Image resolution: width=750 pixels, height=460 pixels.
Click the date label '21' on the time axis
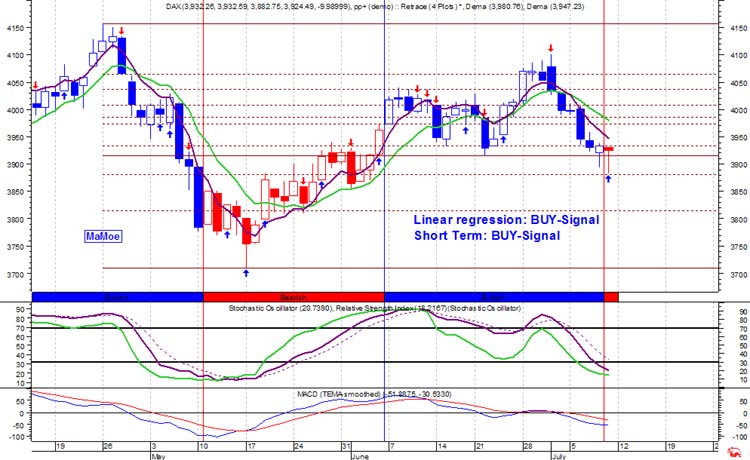pos(479,446)
